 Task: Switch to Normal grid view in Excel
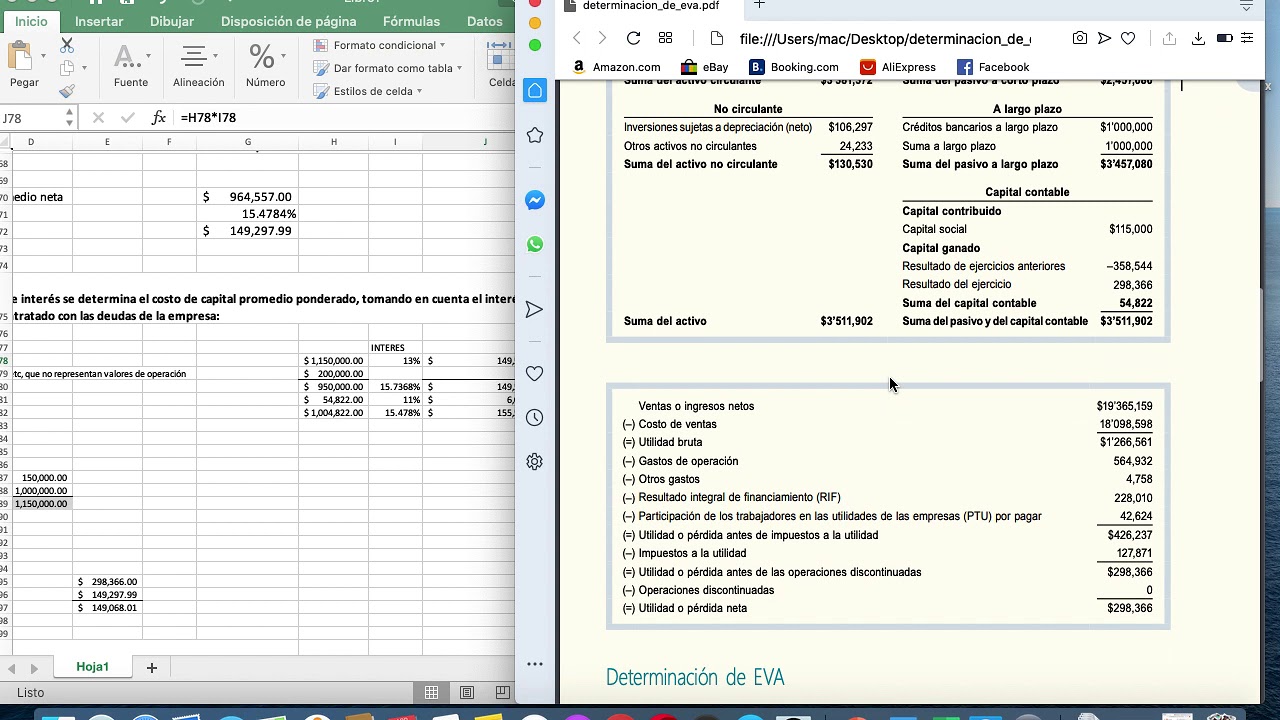coord(431,692)
